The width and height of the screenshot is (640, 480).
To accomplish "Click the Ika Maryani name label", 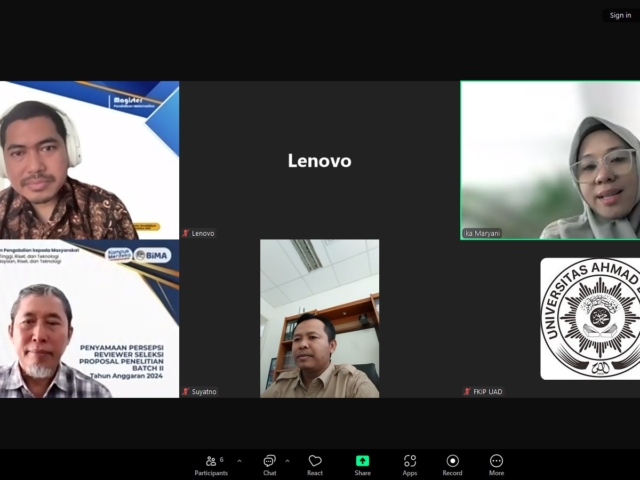I will tap(482, 233).
